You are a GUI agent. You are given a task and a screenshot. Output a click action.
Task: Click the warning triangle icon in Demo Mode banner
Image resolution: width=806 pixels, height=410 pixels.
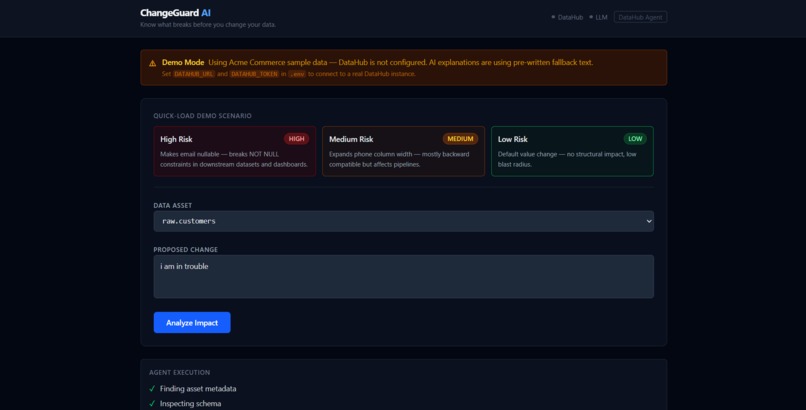153,63
